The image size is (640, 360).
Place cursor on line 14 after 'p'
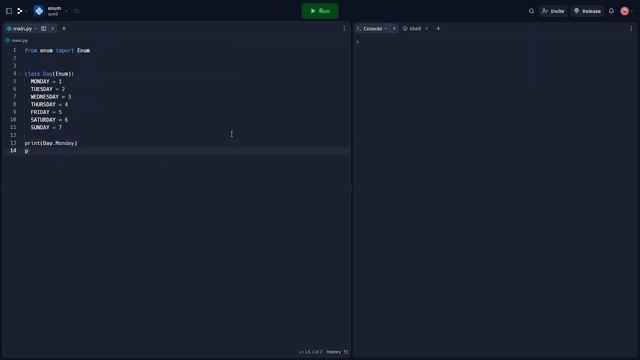click(29, 151)
